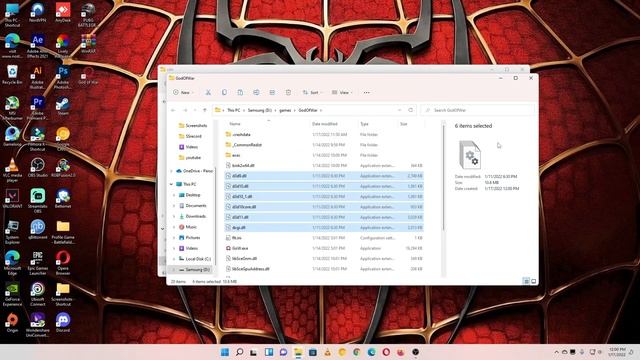Switch to details view layout icon
The width and height of the screenshot is (640, 360).
[526, 281]
